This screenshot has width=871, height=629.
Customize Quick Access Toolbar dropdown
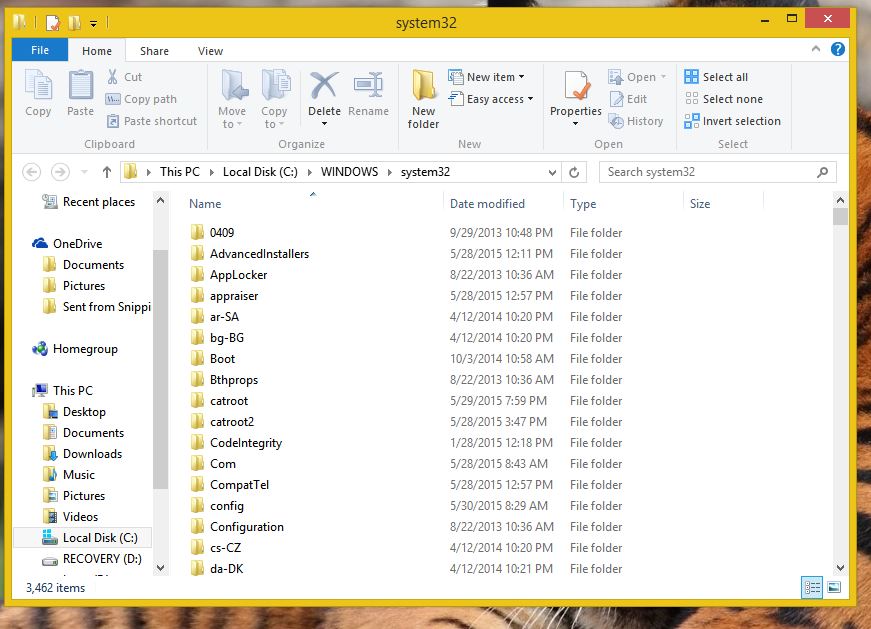point(94,23)
